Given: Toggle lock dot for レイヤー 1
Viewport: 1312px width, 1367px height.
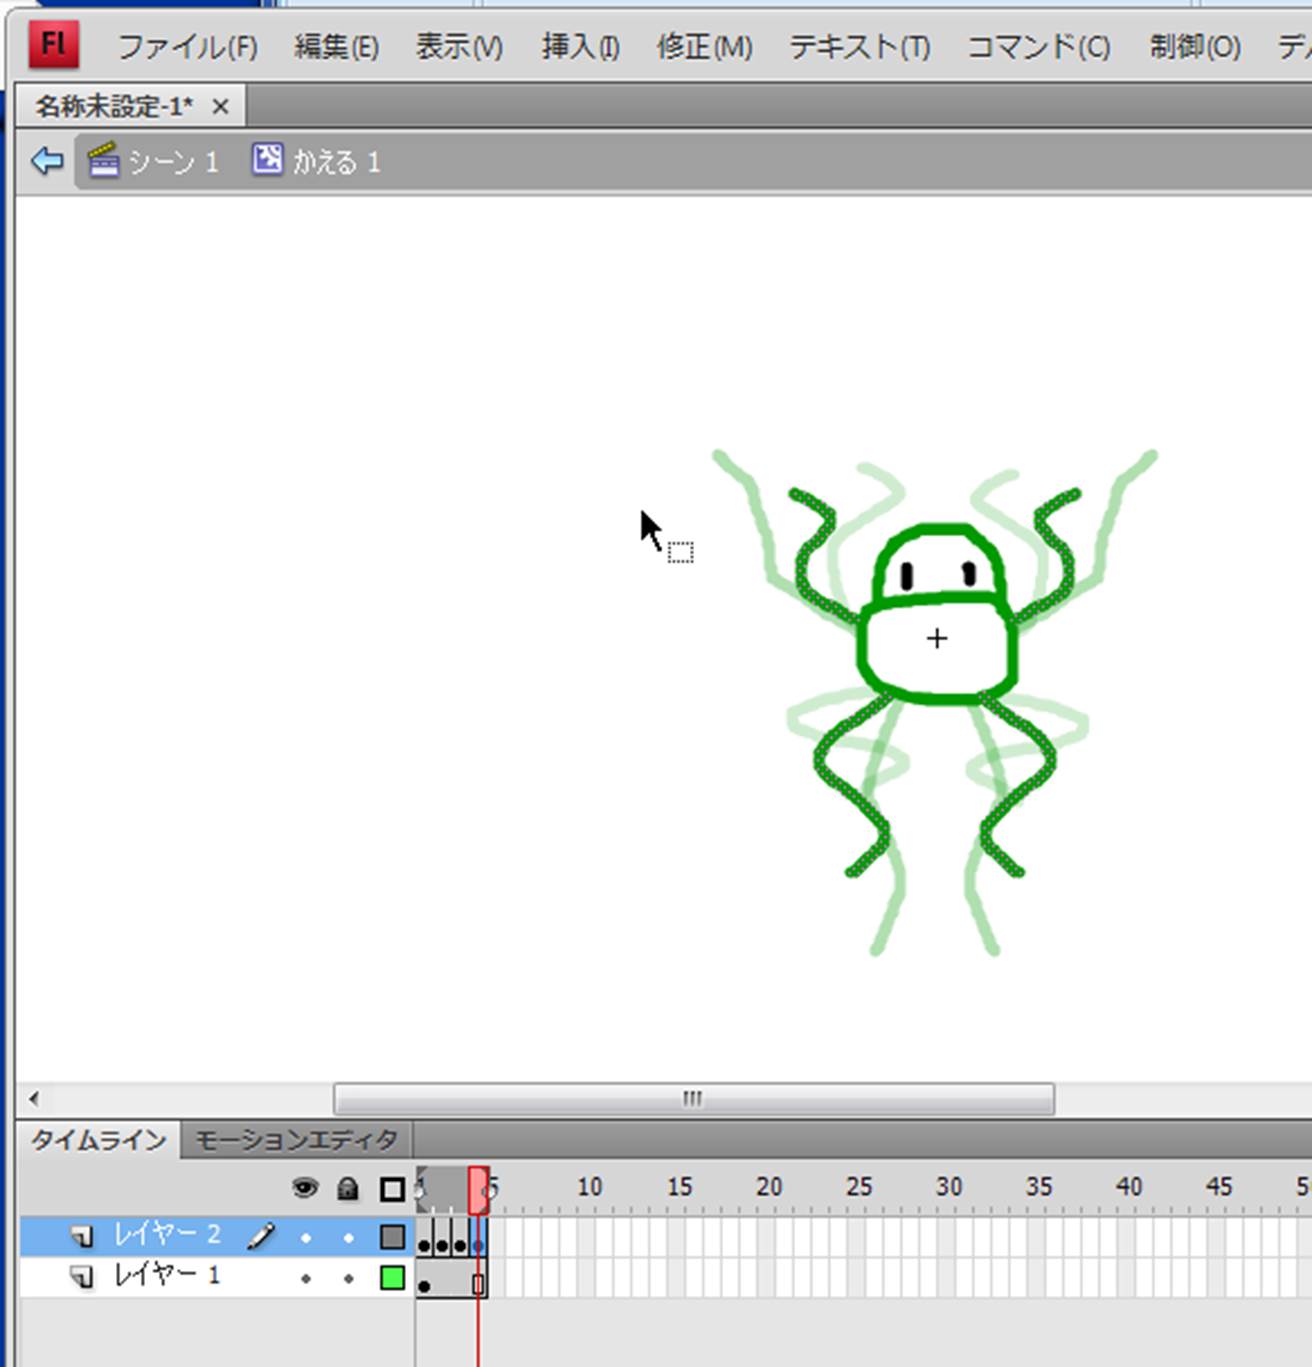Looking at the screenshot, I should [x=348, y=1278].
